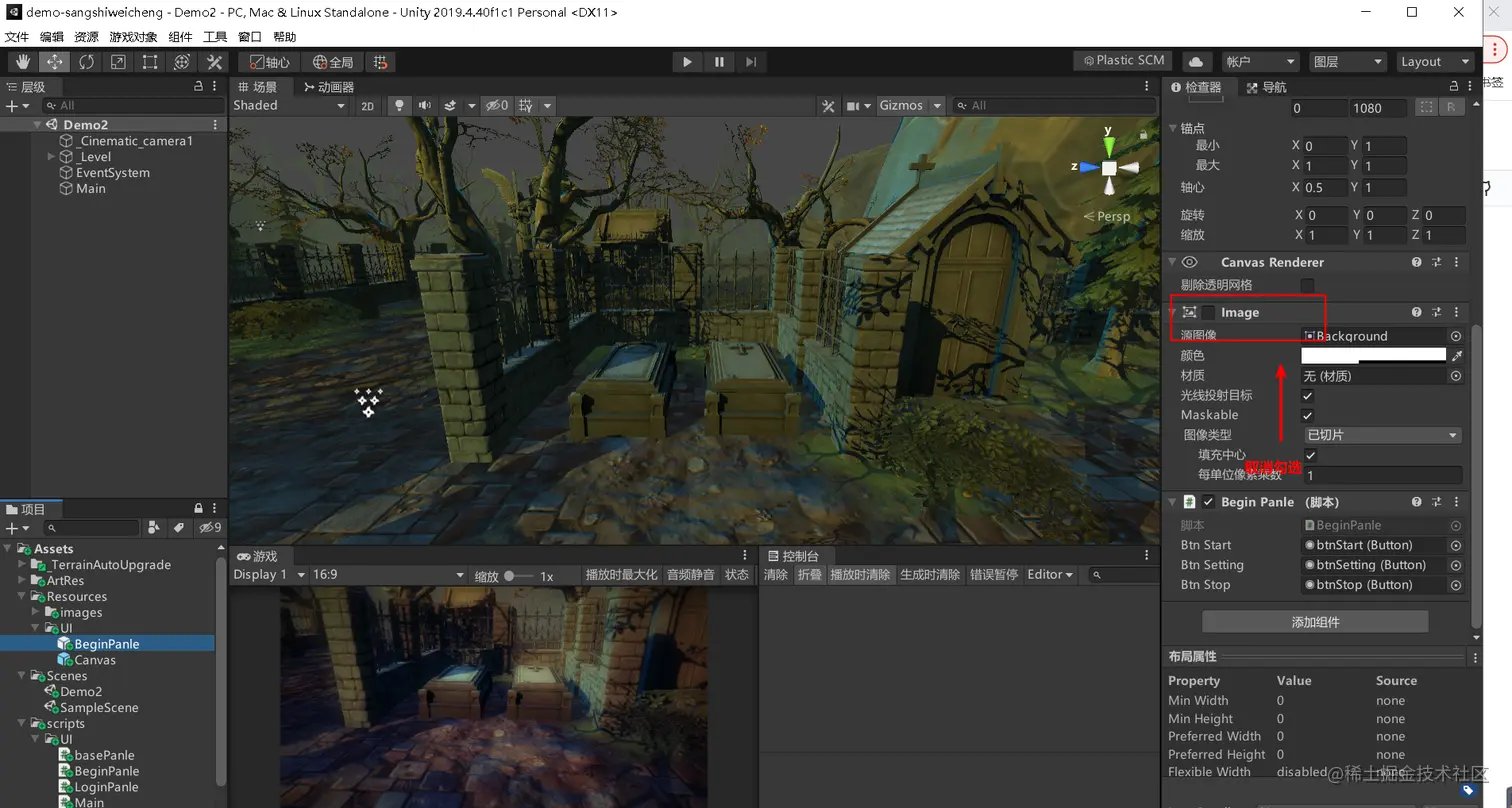The image size is (1512, 808).
Task: Click the 音频静音 button in the Game view toolbar
Action: point(691,575)
